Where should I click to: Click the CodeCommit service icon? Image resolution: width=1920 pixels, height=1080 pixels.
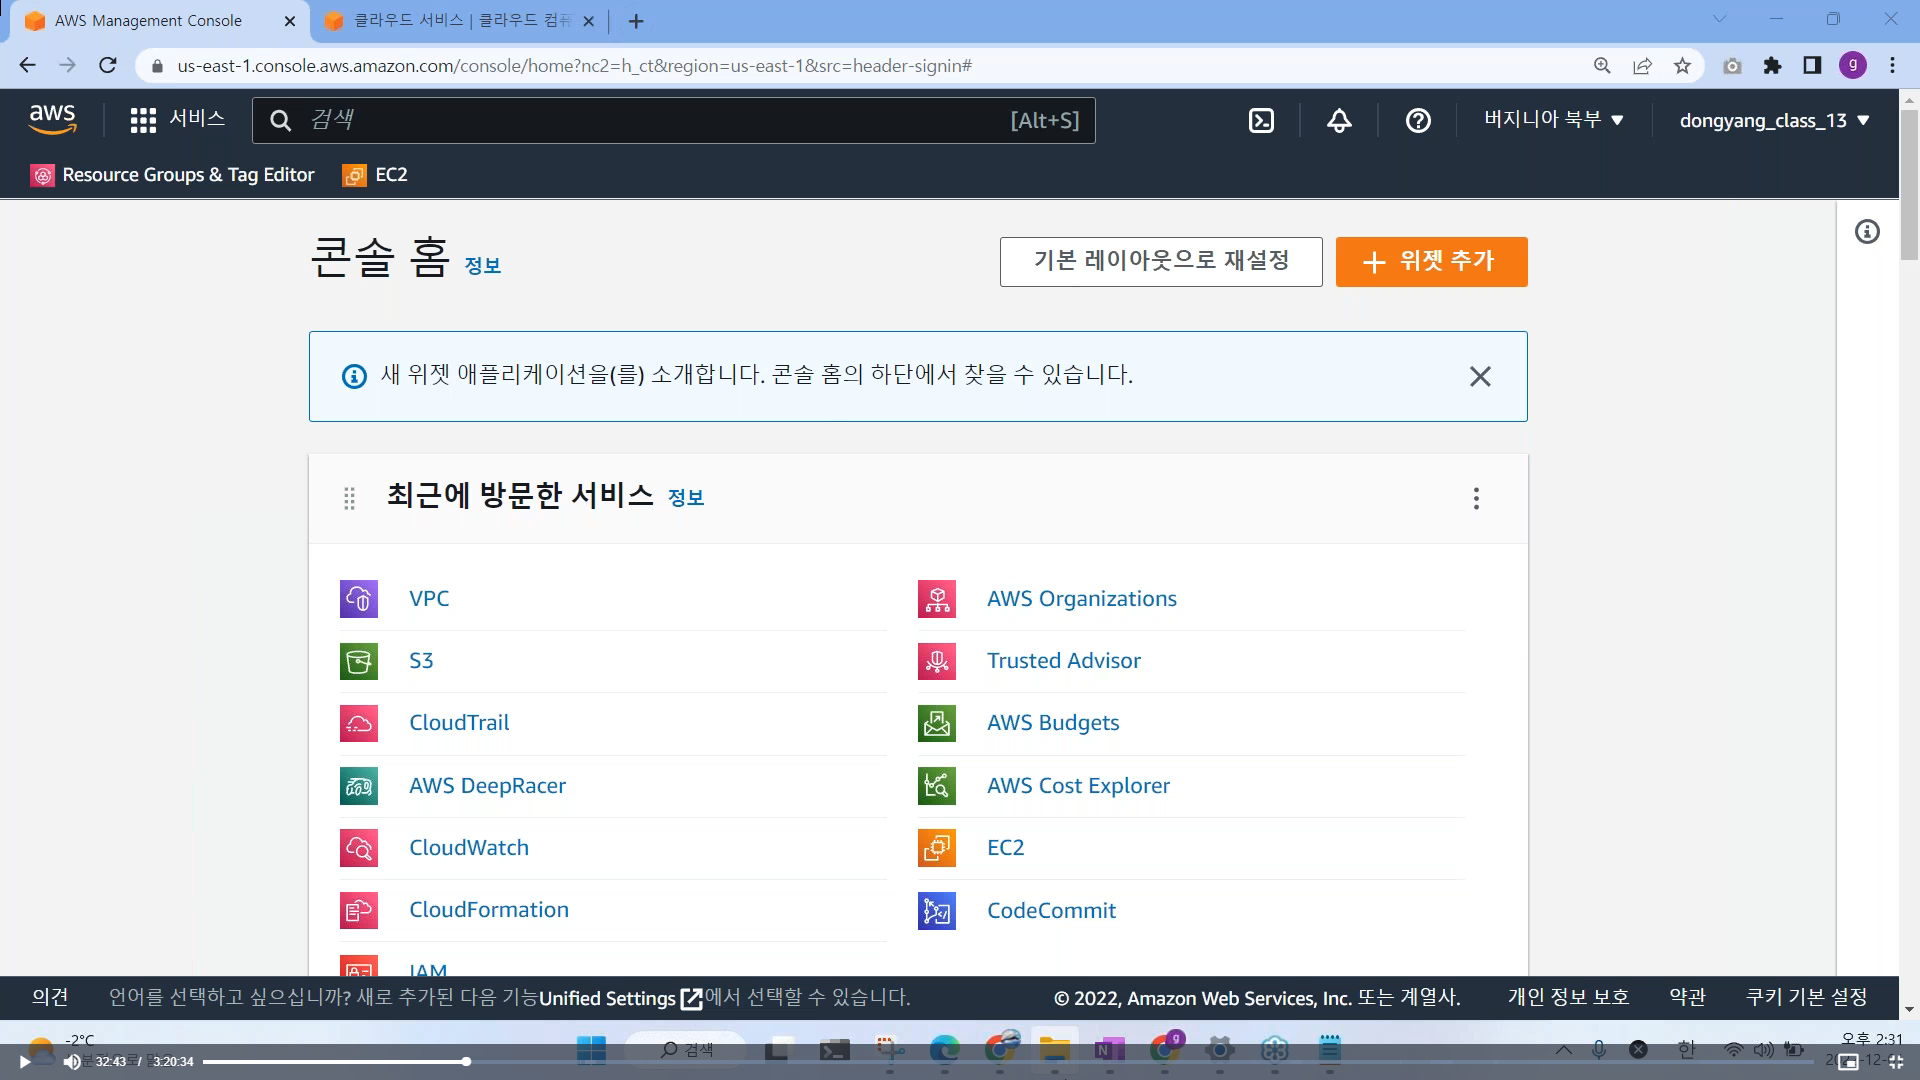(x=937, y=911)
